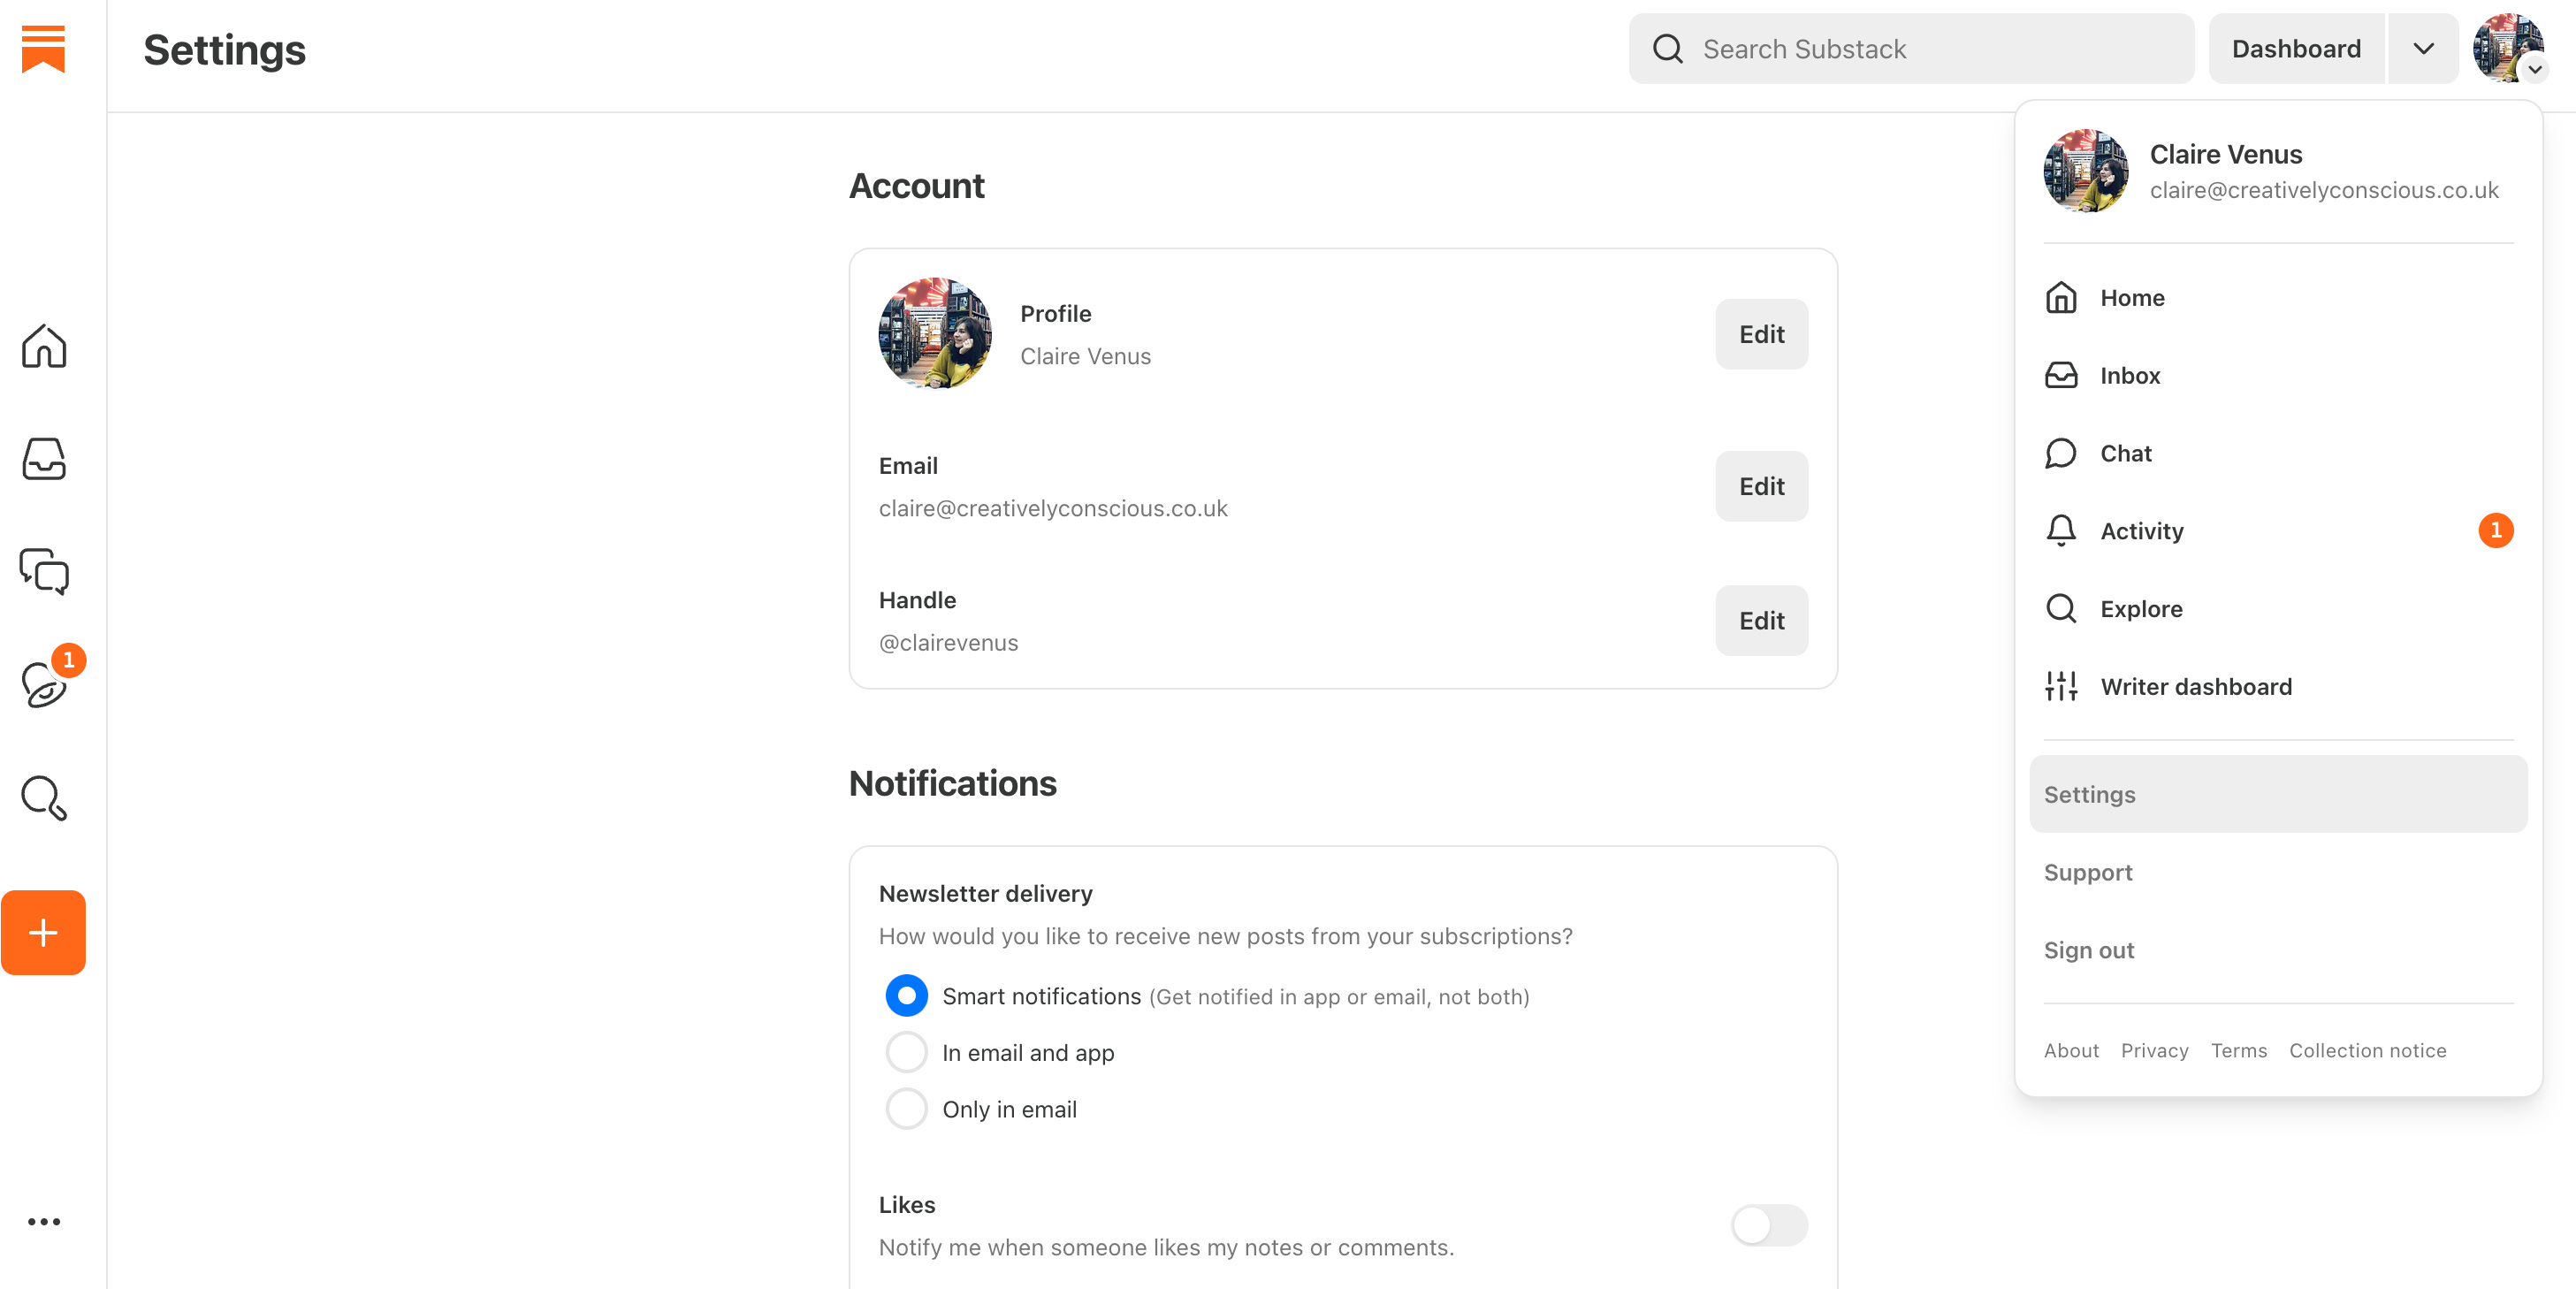
Task: Select In email and app option
Action: click(906, 1052)
